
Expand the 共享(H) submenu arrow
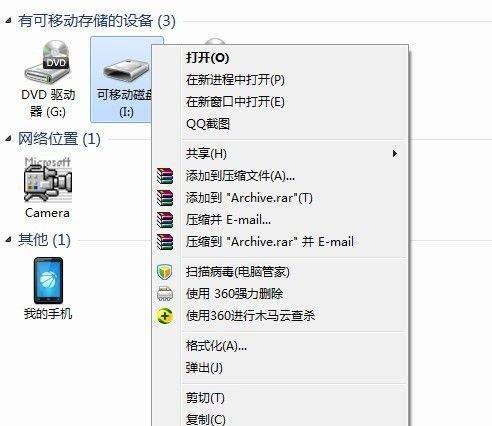[x=395, y=154]
